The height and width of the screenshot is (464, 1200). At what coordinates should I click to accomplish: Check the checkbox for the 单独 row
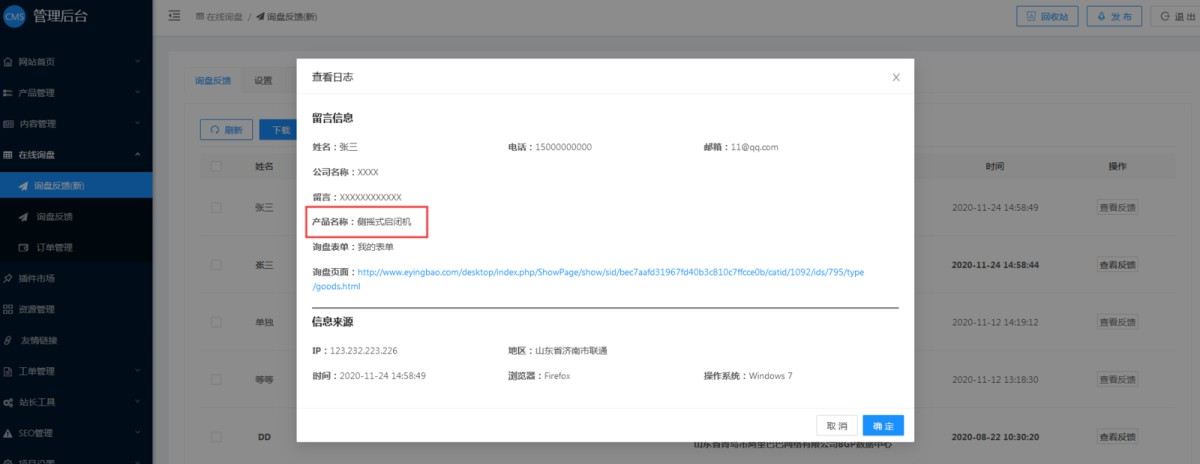[x=216, y=322]
